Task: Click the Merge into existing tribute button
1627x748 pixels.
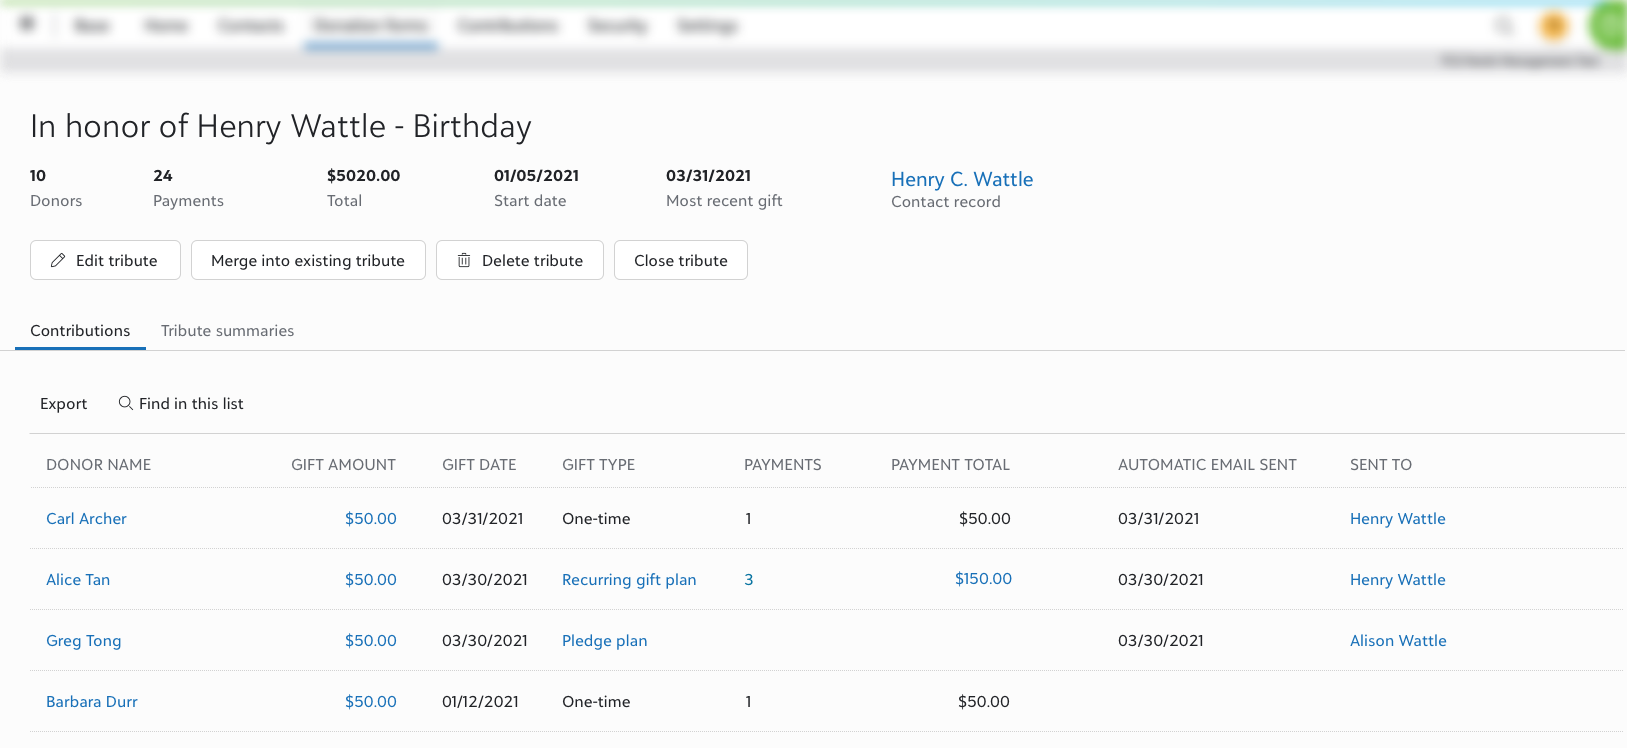Action: coord(308,260)
